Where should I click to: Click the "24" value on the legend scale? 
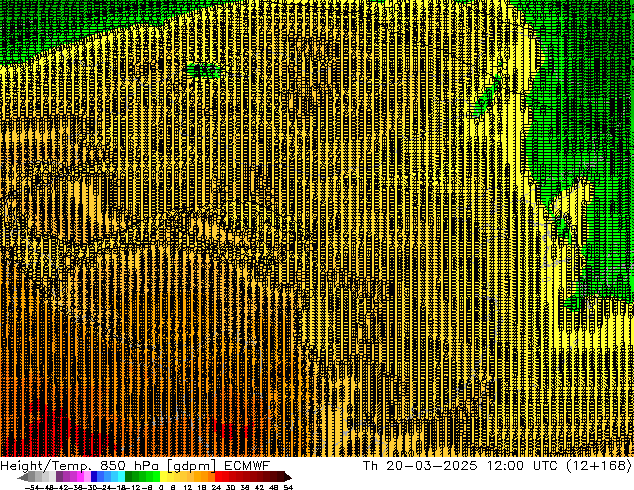216,488
